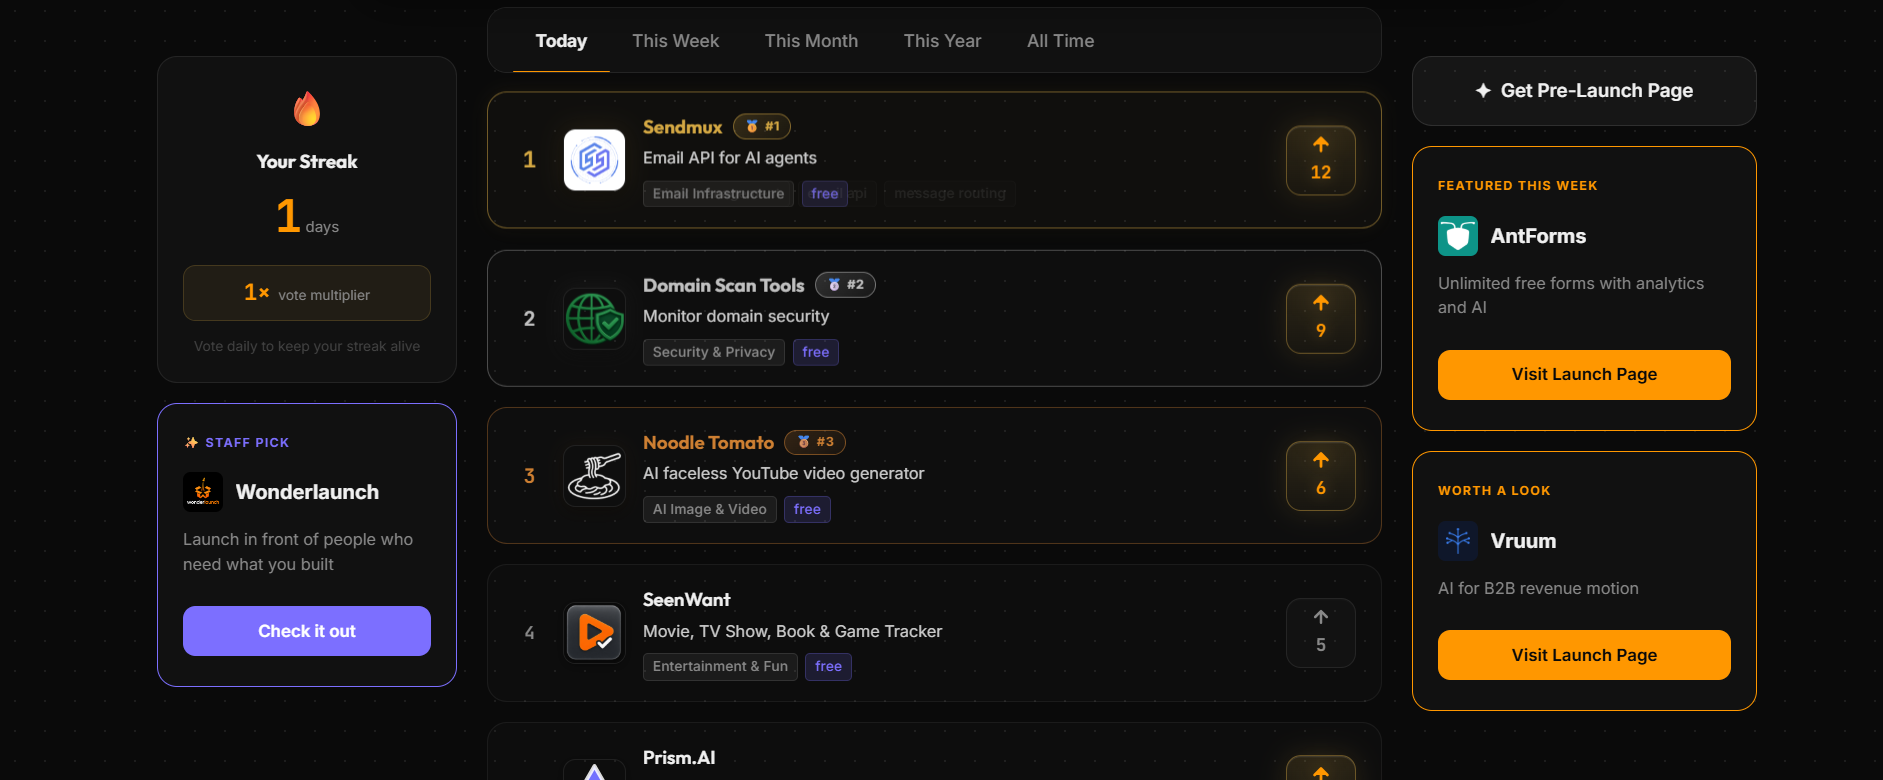Click the AntForms product name

coord(1538,236)
